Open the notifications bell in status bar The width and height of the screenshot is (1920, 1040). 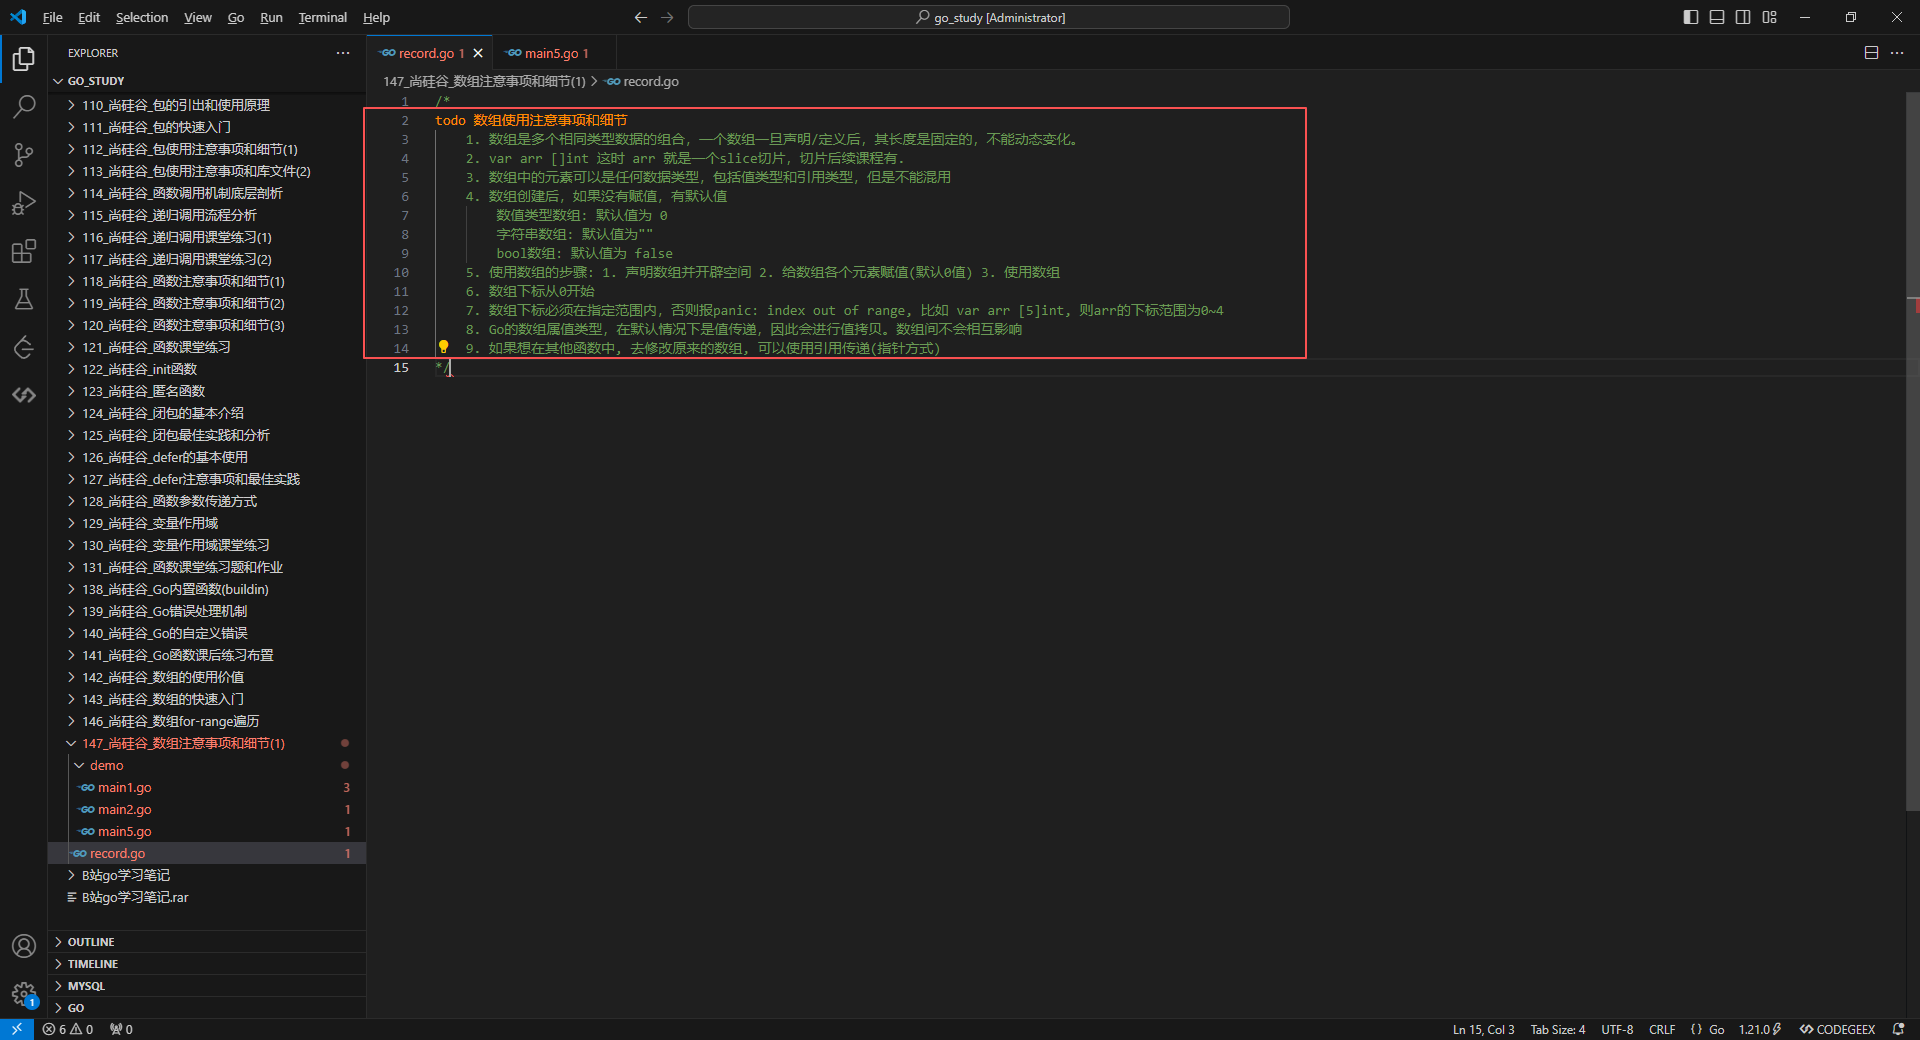[x=1898, y=1029]
